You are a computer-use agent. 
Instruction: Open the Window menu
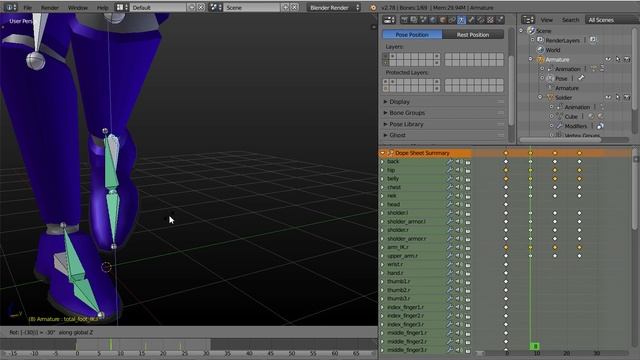pos(78,7)
